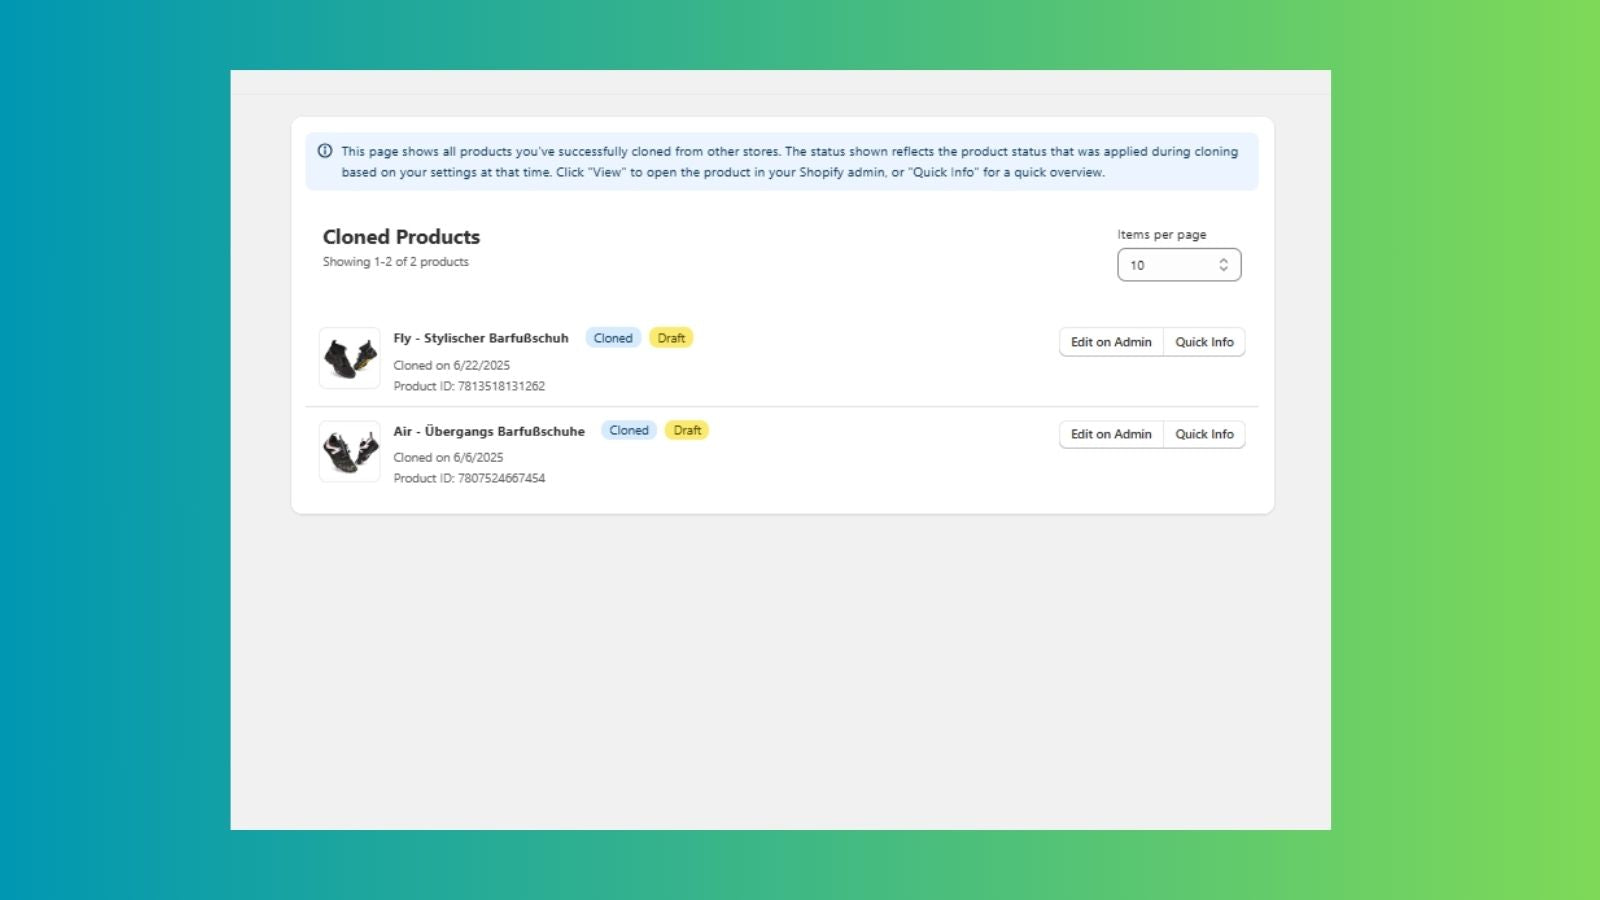The height and width of the screenshot is (900, 1600).
Task: Click the thumbnail of Fly barefoot shoe
Action: click(349, 358)
